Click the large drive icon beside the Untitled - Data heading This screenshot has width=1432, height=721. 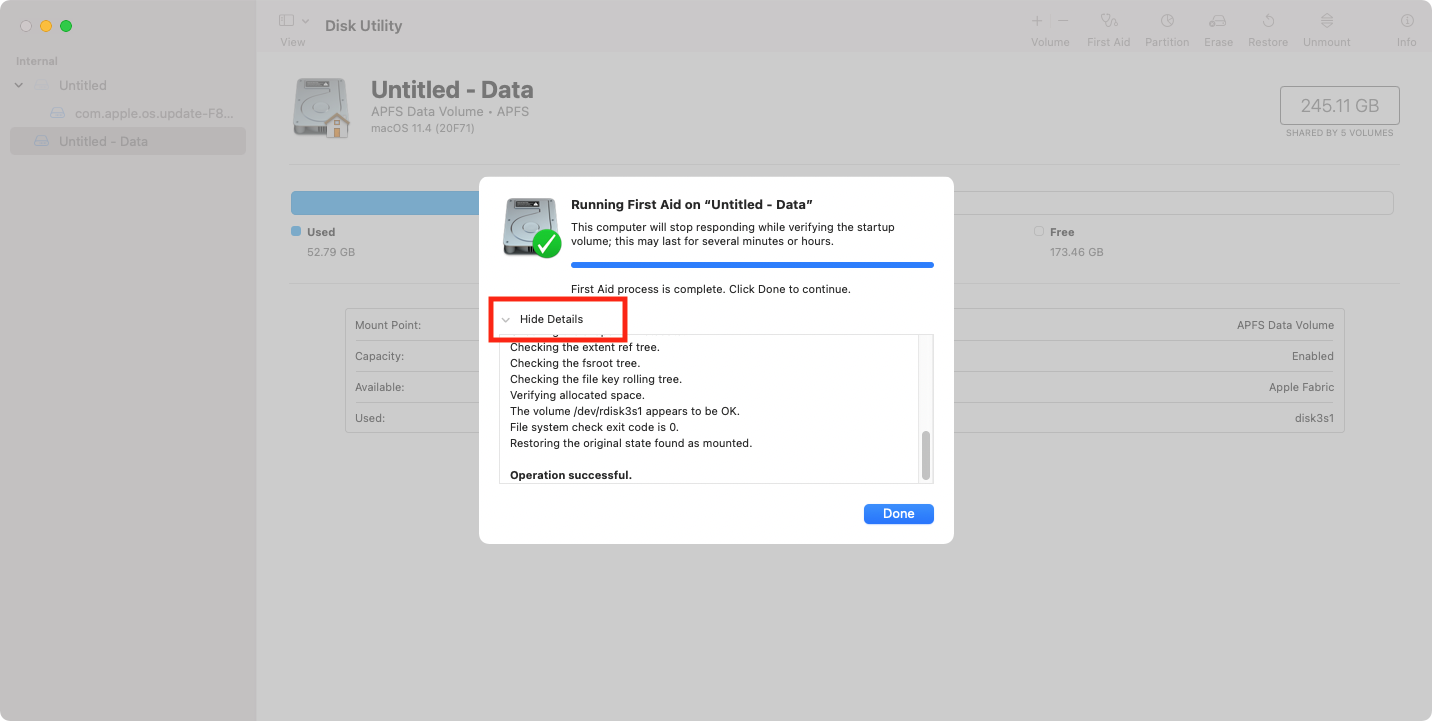(322, 108)
